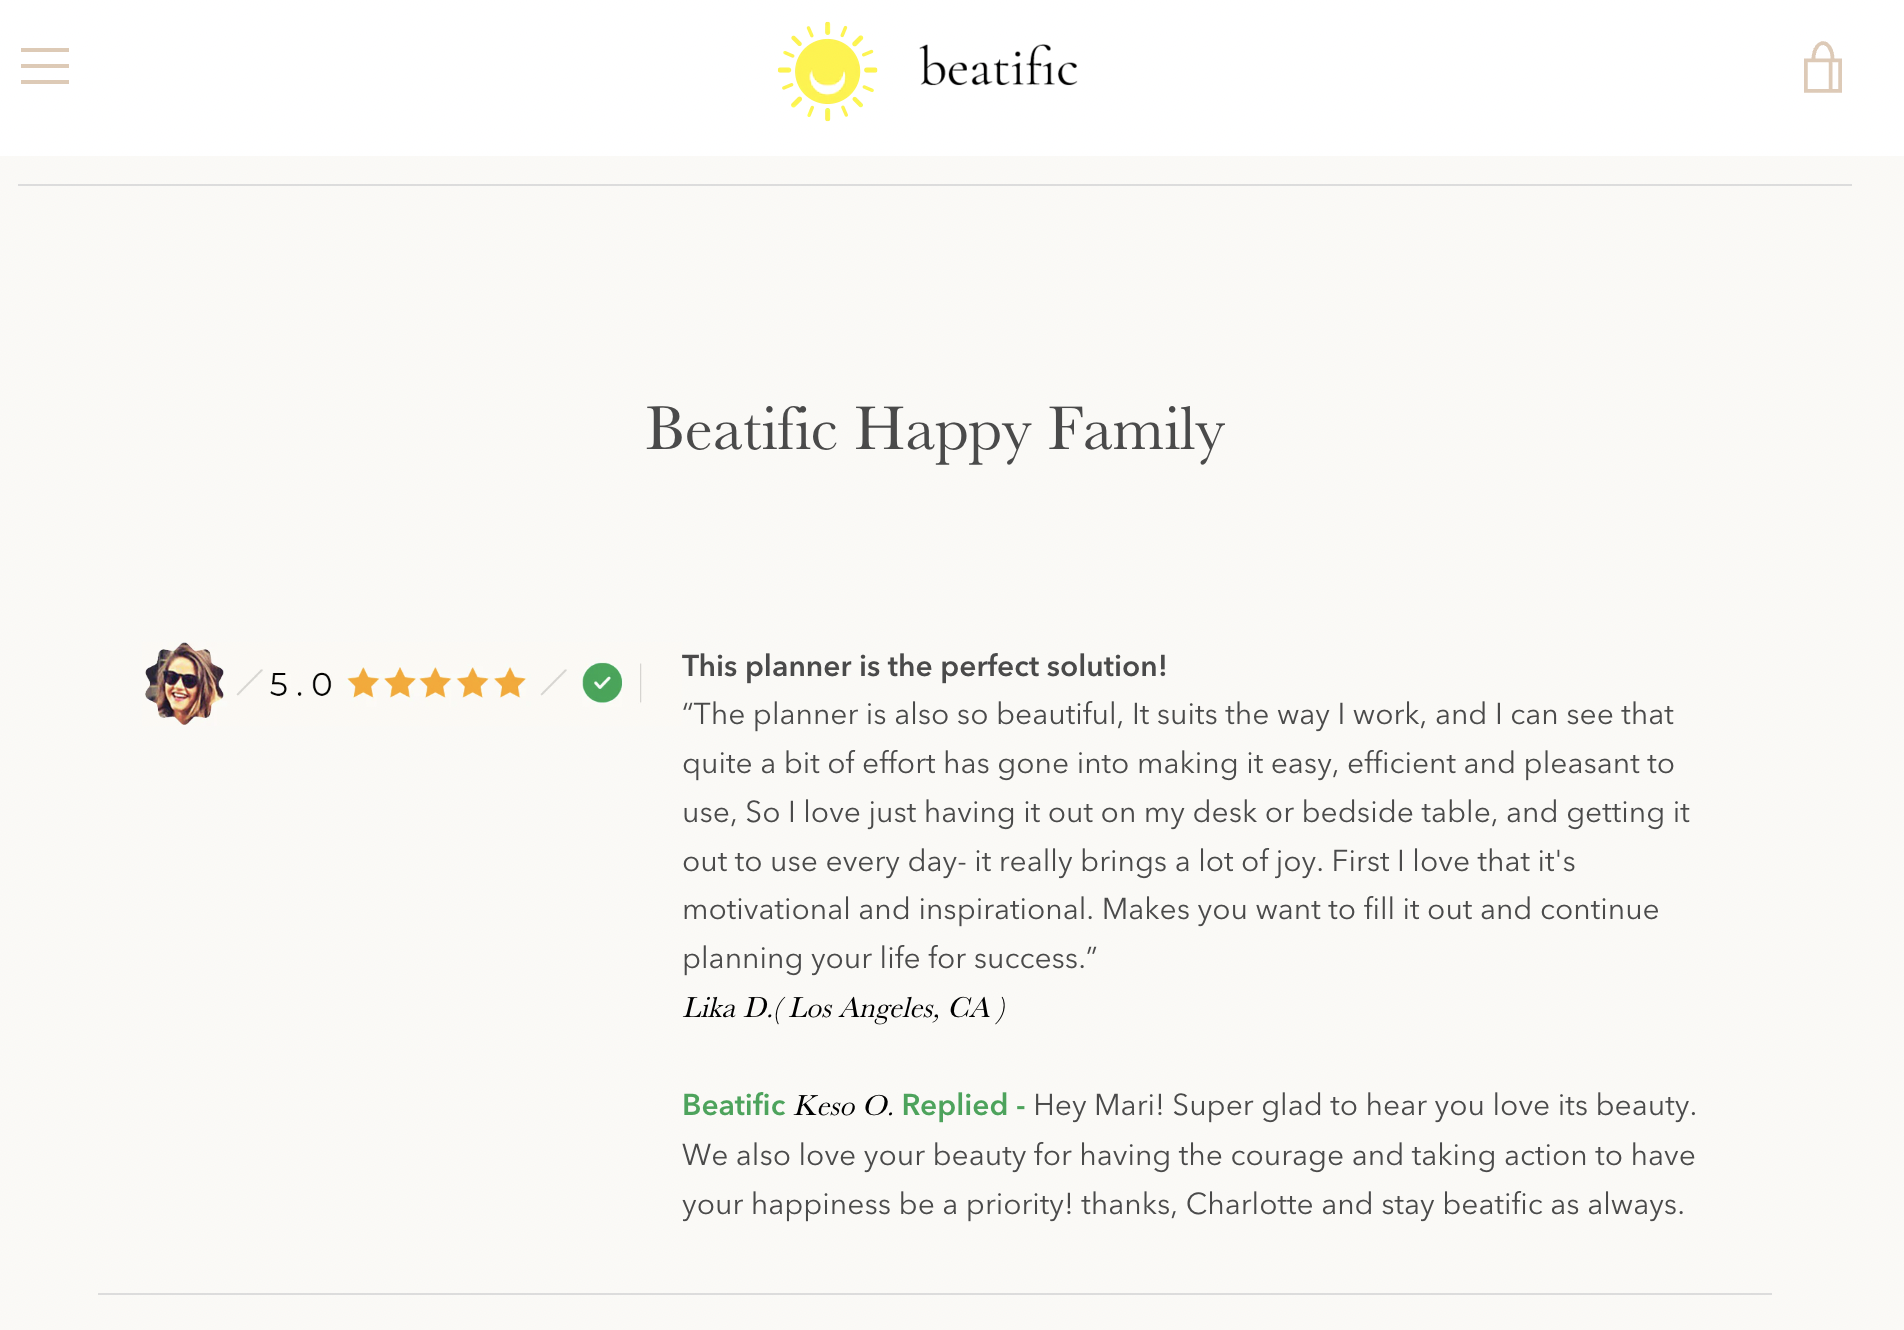Click the reply message text
The image size is (1904, 1330).
pyautogui.click(x=1190, y=1156)
